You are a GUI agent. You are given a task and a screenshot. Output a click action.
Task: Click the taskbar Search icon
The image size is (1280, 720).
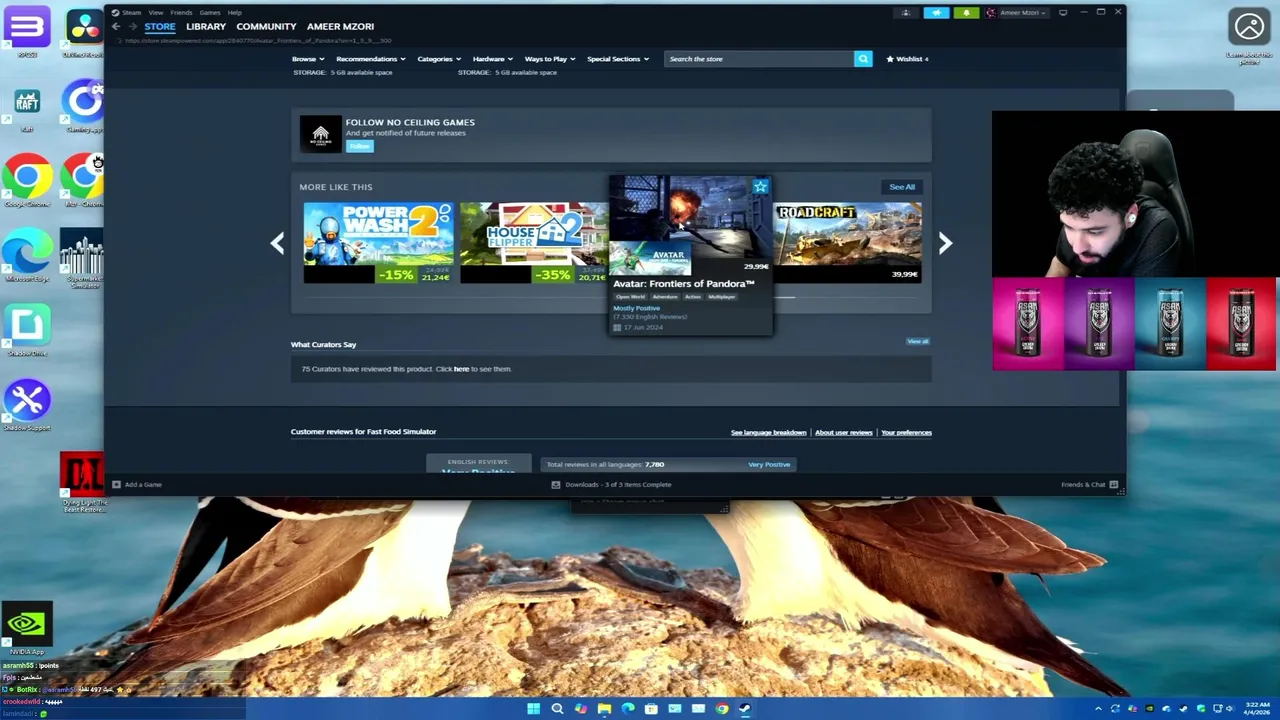(557, 709)
